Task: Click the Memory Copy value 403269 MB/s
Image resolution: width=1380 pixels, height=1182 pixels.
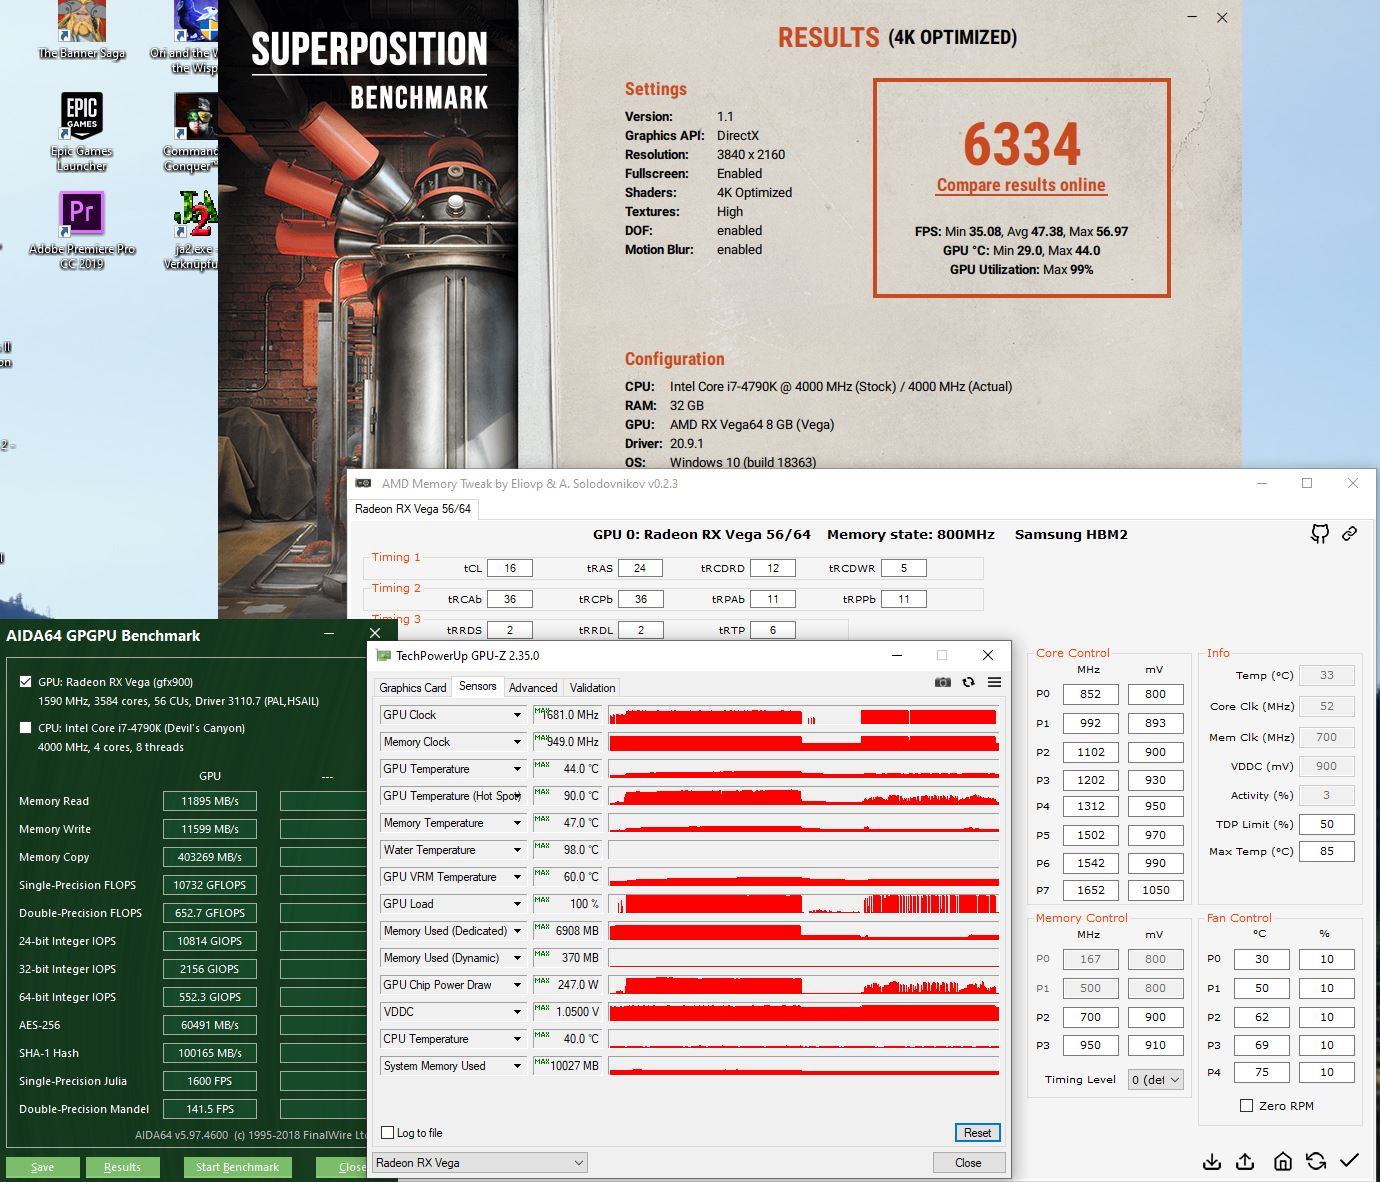Action: [x=210, y=857]
